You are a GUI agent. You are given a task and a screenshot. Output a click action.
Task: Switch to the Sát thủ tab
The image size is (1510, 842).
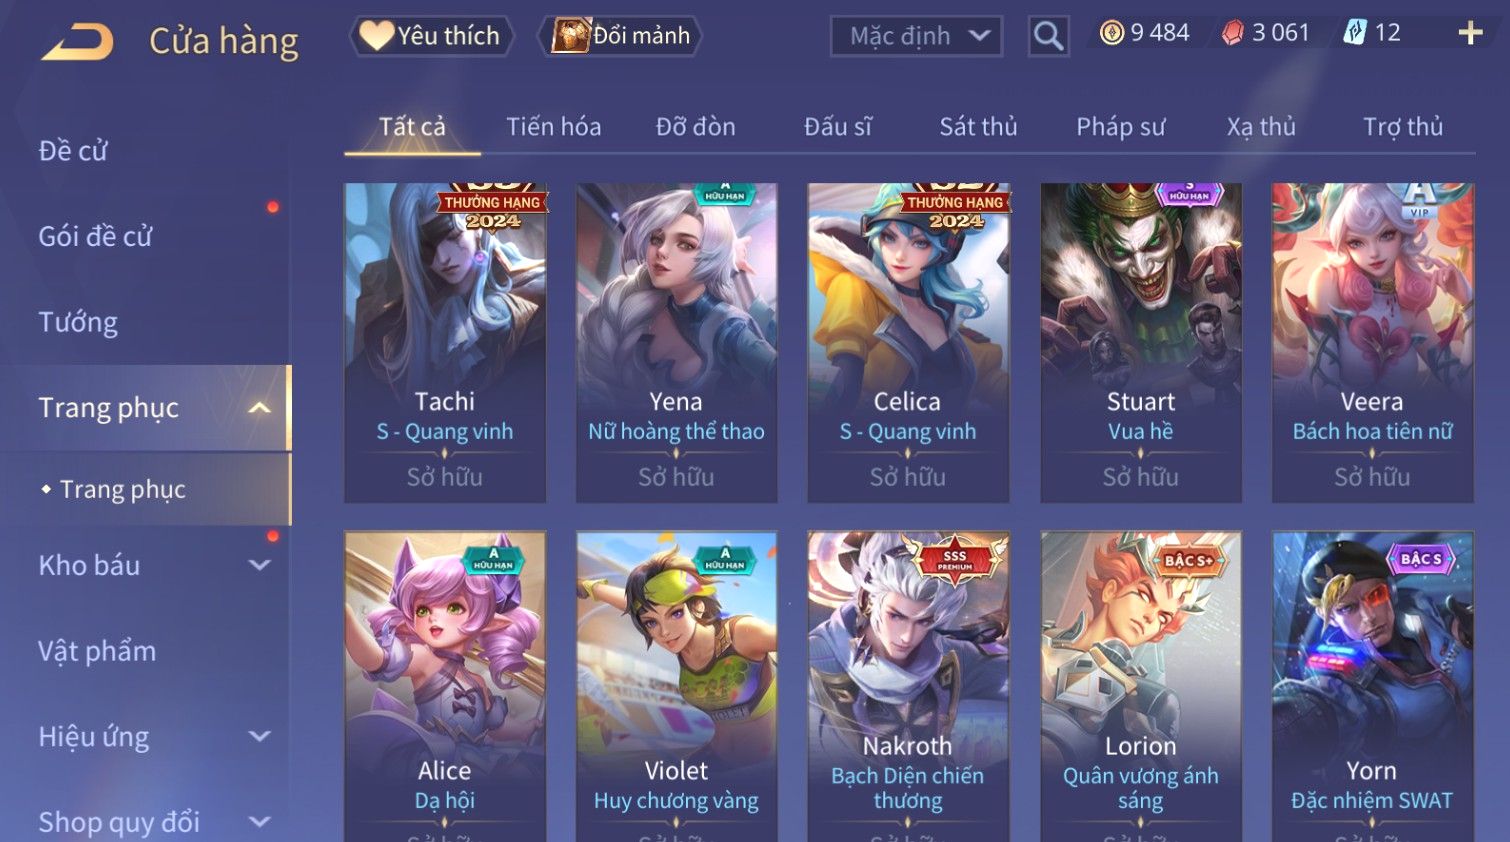point(978,127)
